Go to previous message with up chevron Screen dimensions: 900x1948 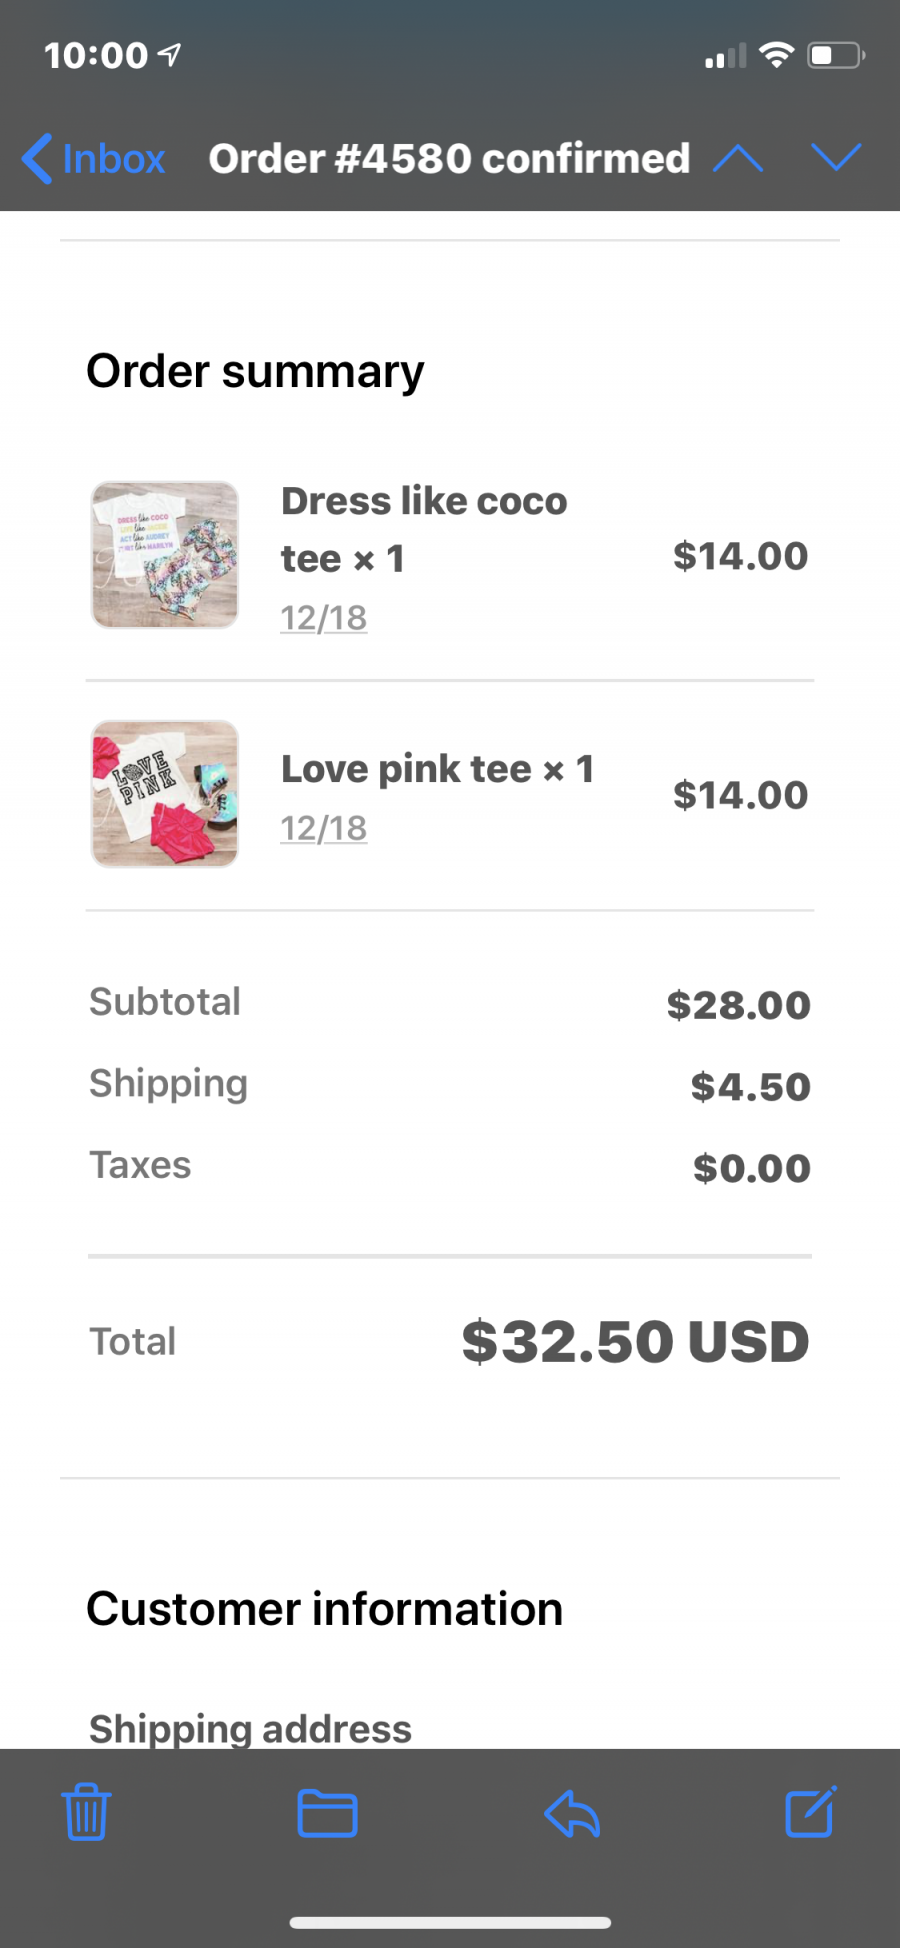738,158
